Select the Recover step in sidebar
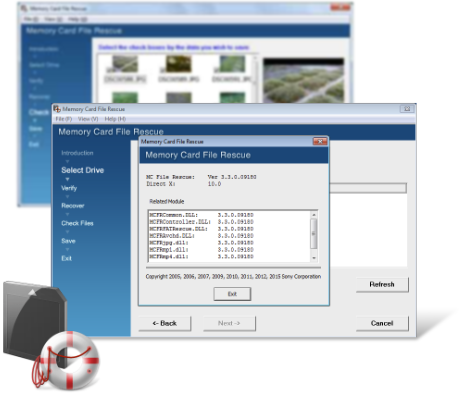This screenshot has width=462, height=395. (x=73, y=206)
